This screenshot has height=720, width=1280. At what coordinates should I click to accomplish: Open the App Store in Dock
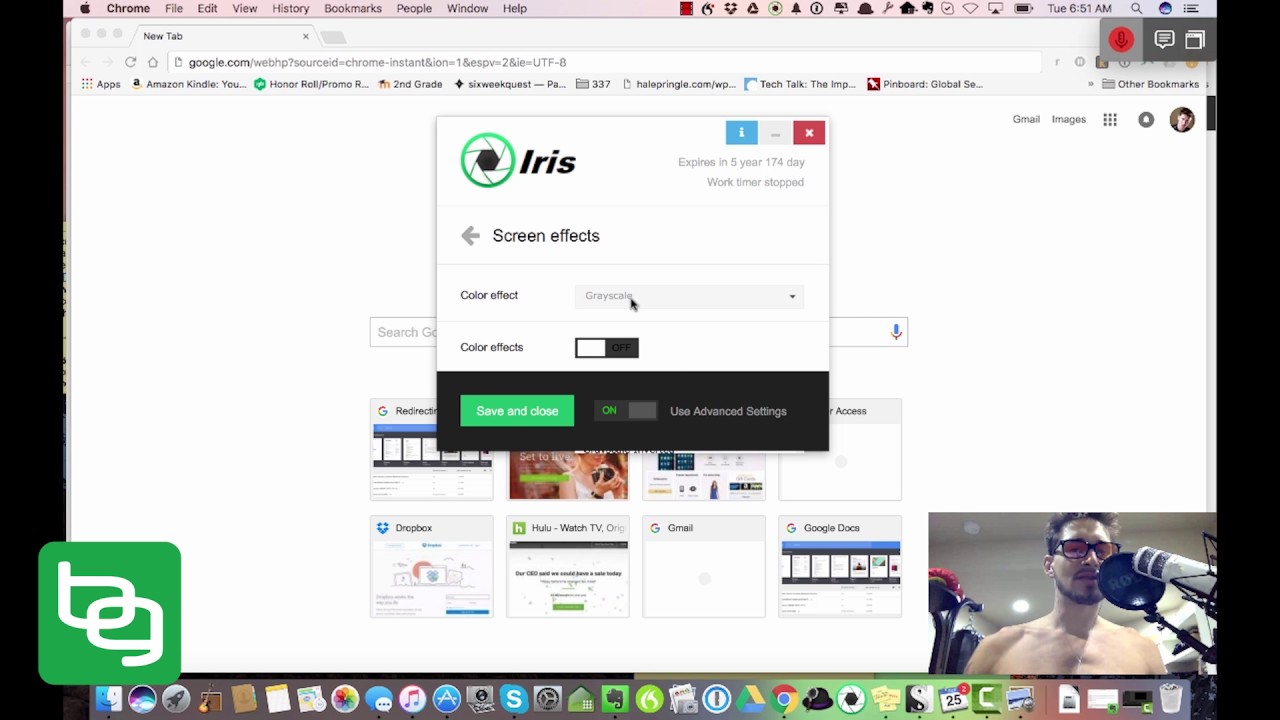tap(446, 699)
